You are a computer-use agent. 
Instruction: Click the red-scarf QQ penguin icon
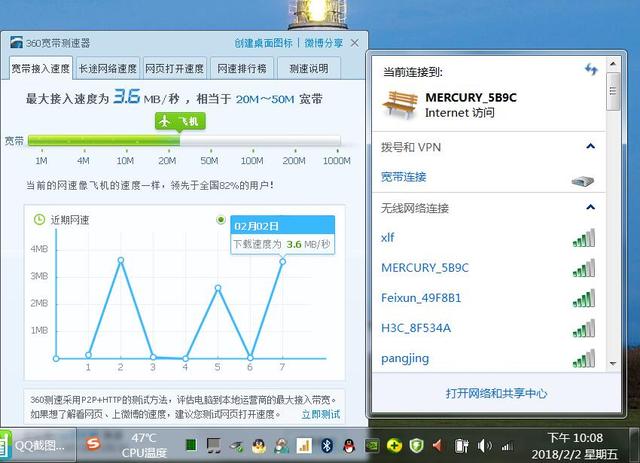(x=349, y=446)
